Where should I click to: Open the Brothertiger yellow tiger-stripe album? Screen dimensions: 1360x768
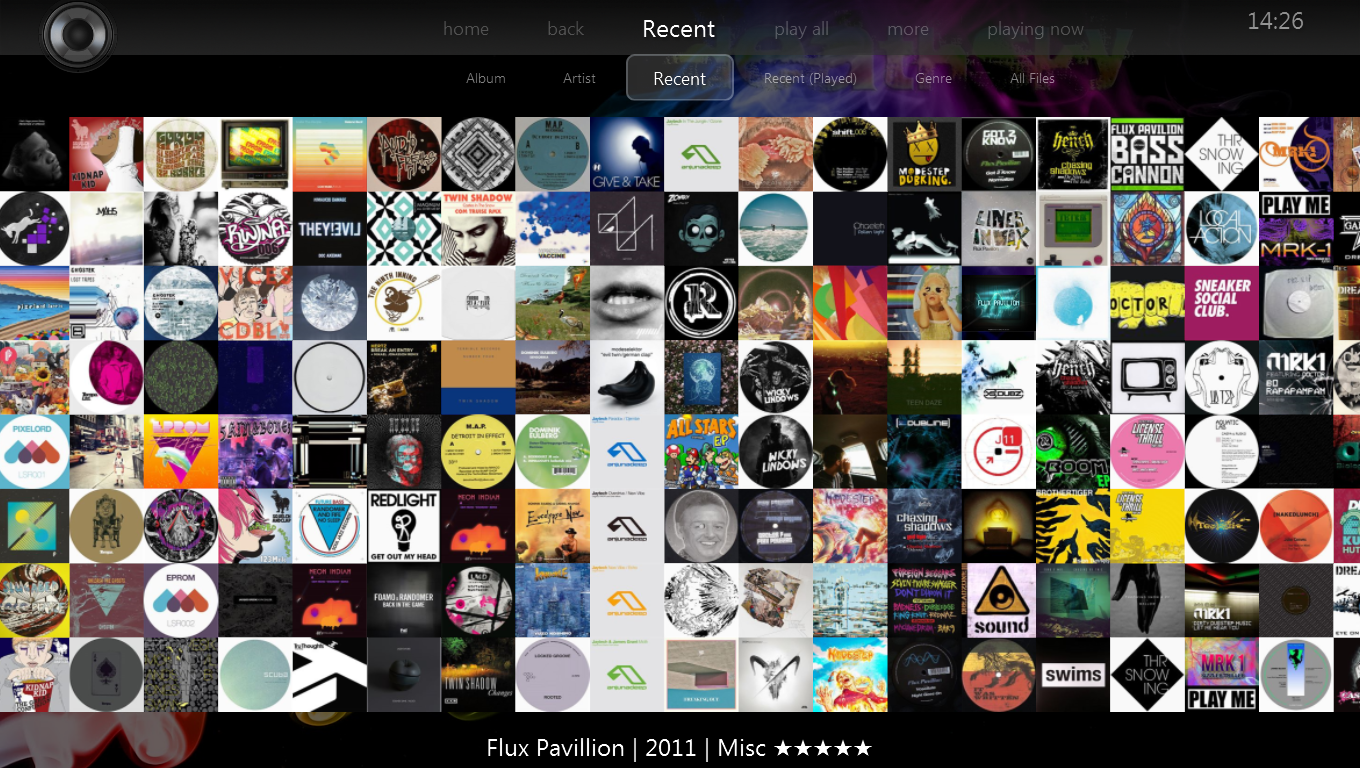tap(1073, 526)
